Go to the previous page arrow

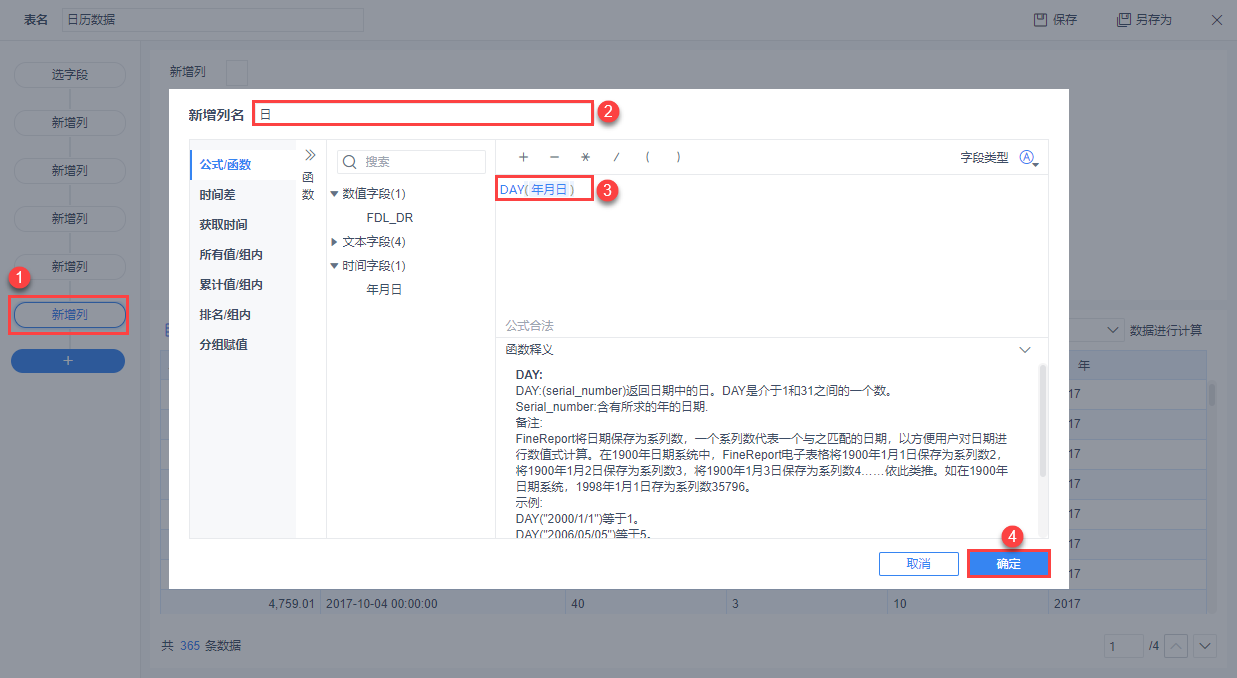click(x=1178, y=647)
